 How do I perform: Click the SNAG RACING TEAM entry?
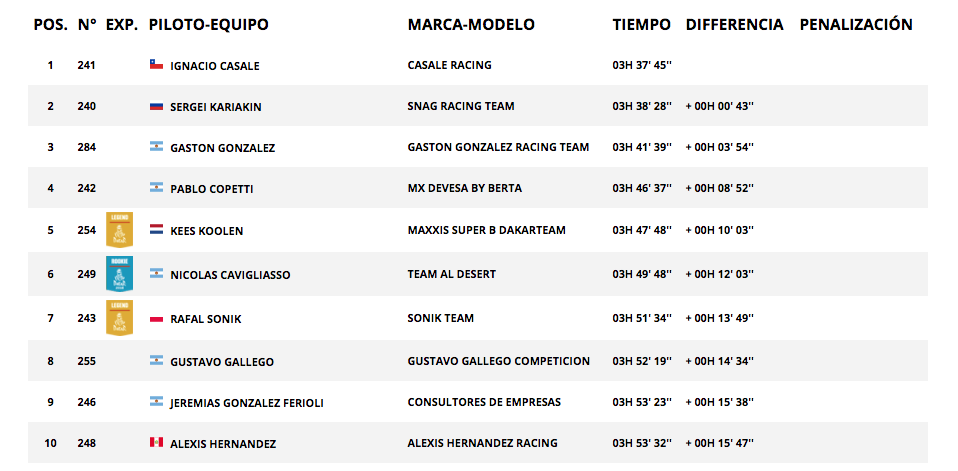pyautogui.click(x=461, y=106)
